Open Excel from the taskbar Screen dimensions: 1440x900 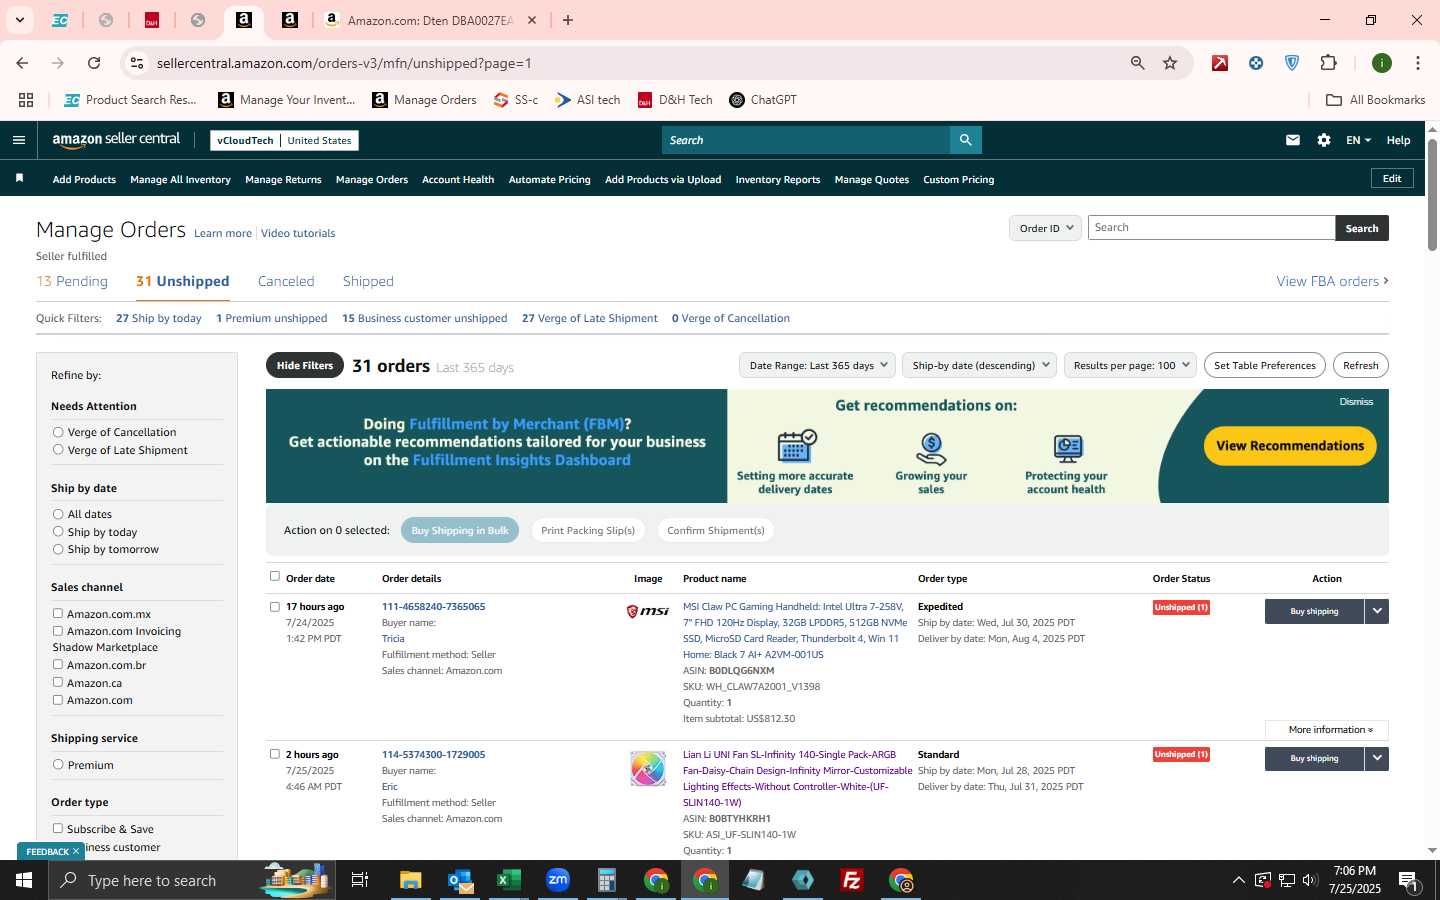508,880
